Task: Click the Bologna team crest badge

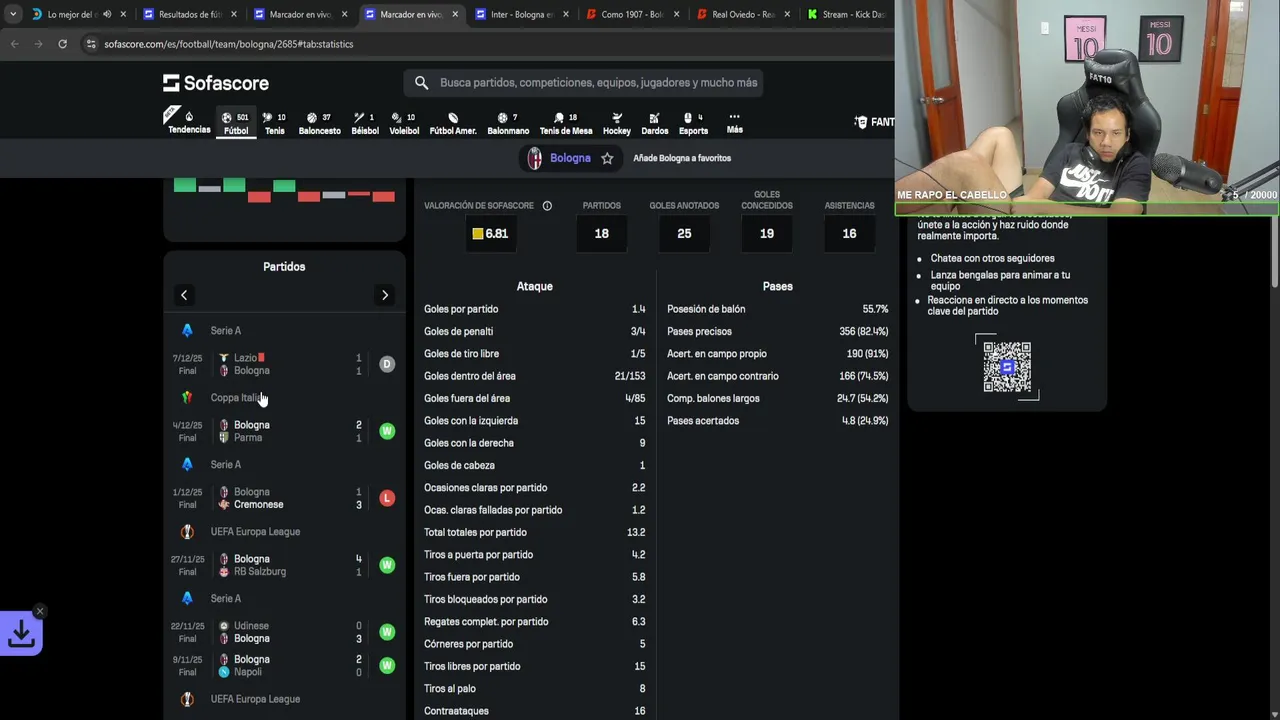Action: pos(535,158)
